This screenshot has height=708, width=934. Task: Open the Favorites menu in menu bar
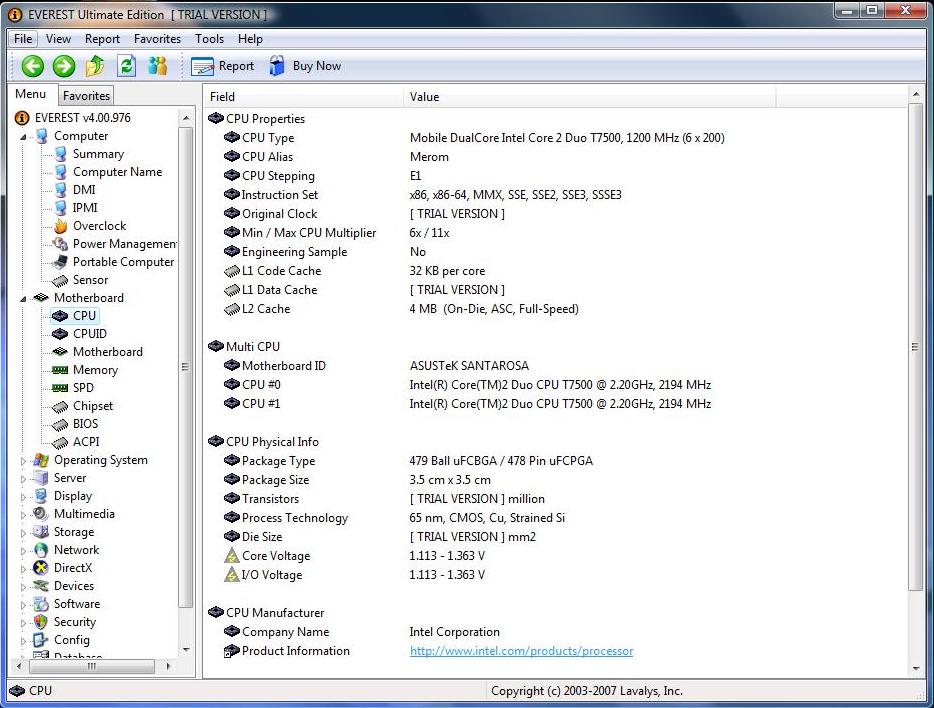(157, 39)
